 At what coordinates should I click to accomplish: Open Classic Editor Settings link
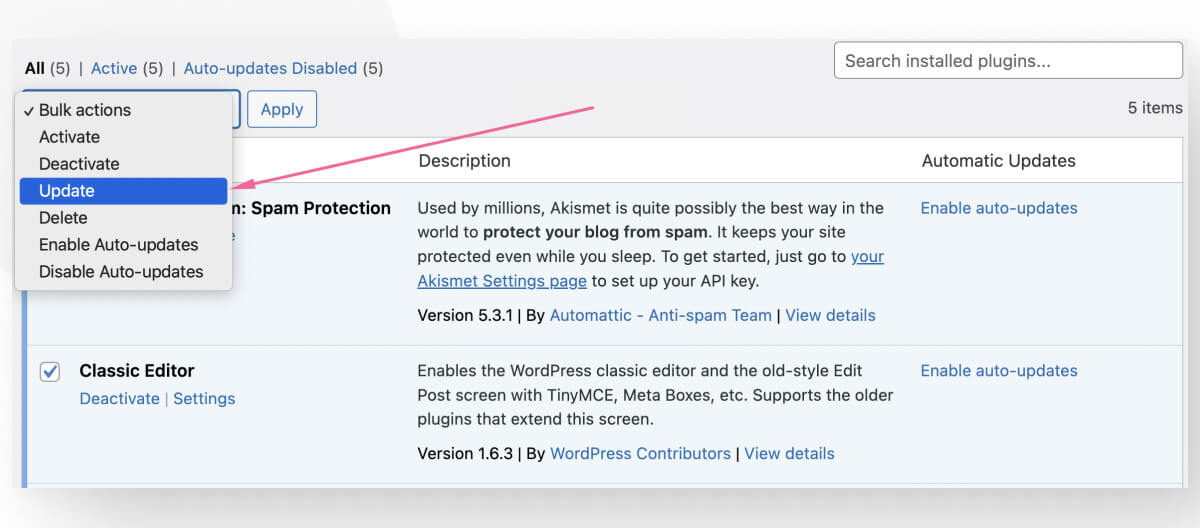(x=204, y=398)
